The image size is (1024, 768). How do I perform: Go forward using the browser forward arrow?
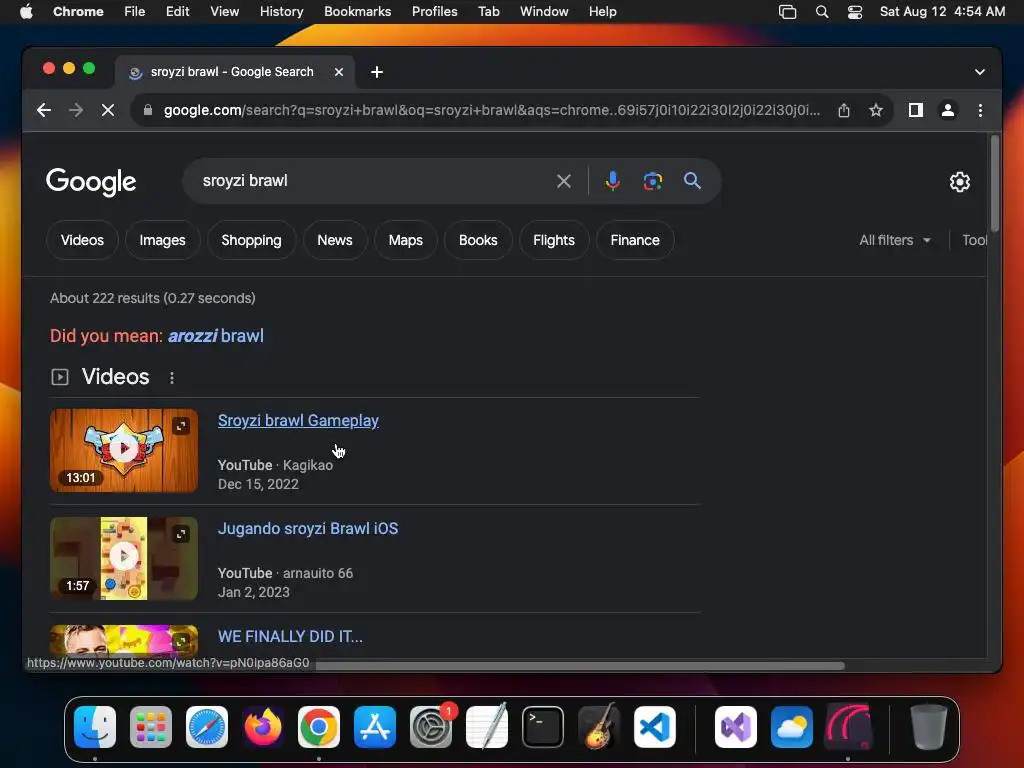[x=76, y=110]
